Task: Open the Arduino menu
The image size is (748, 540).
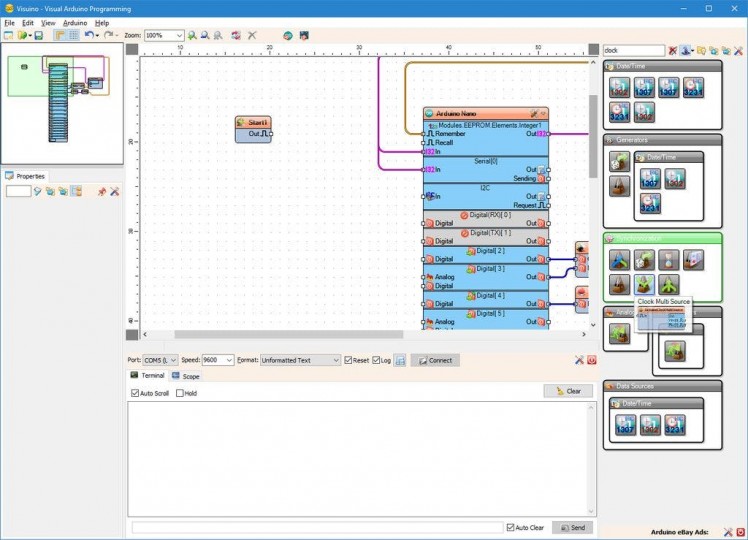Action: (x=75, y=22)
